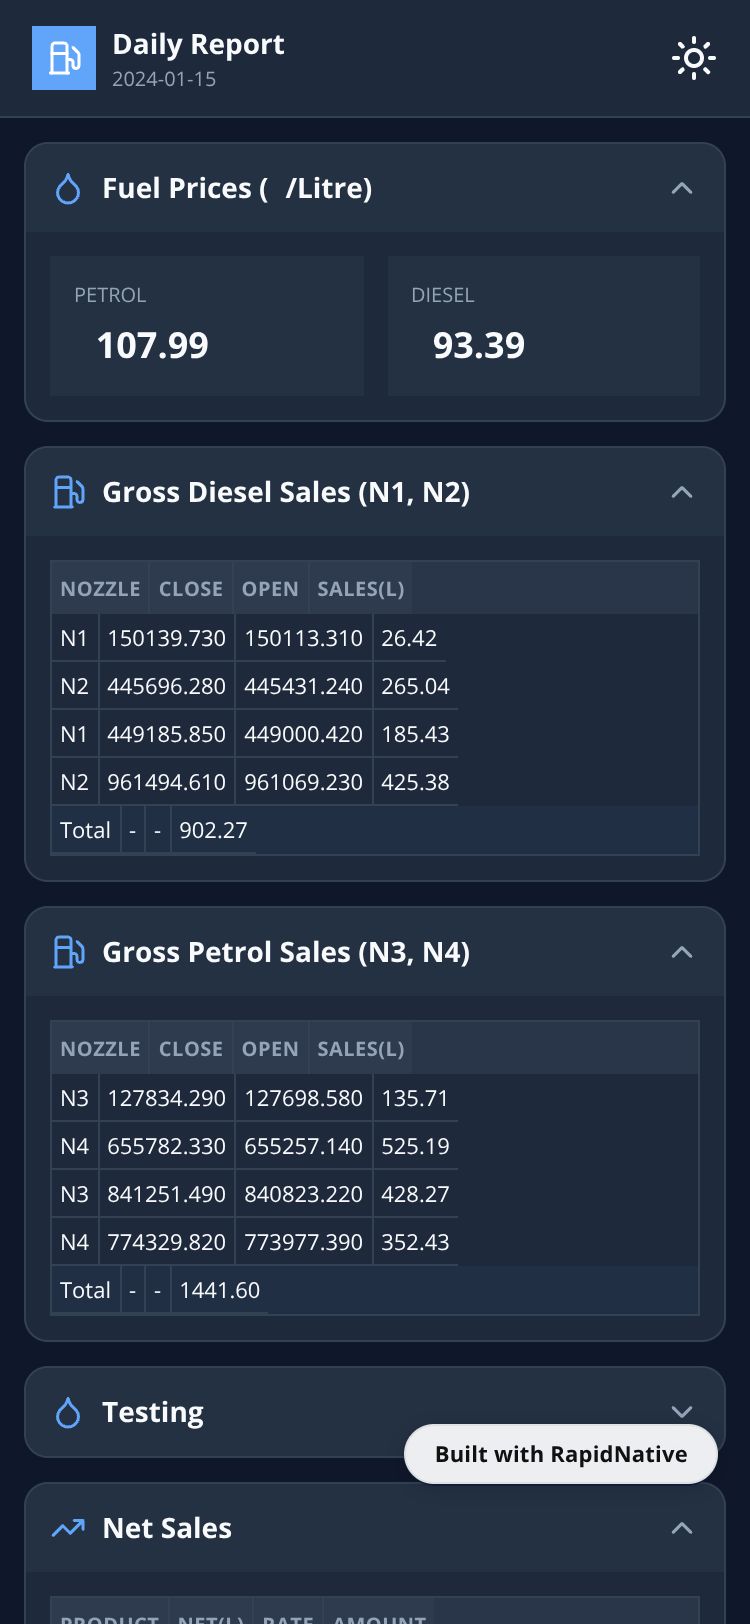Click the diesel total value 902.27

click(x=213, y=830)
